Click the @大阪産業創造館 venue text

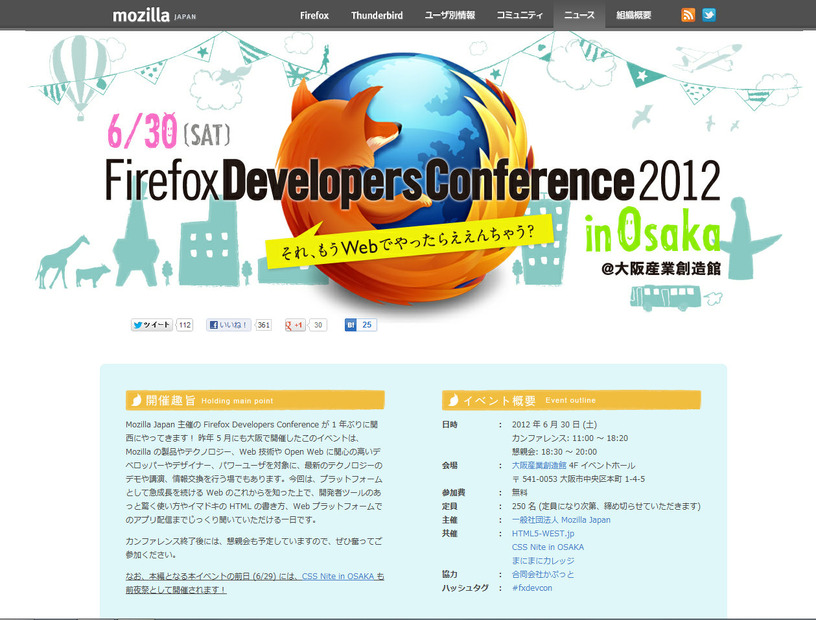(x=661, y=269)
